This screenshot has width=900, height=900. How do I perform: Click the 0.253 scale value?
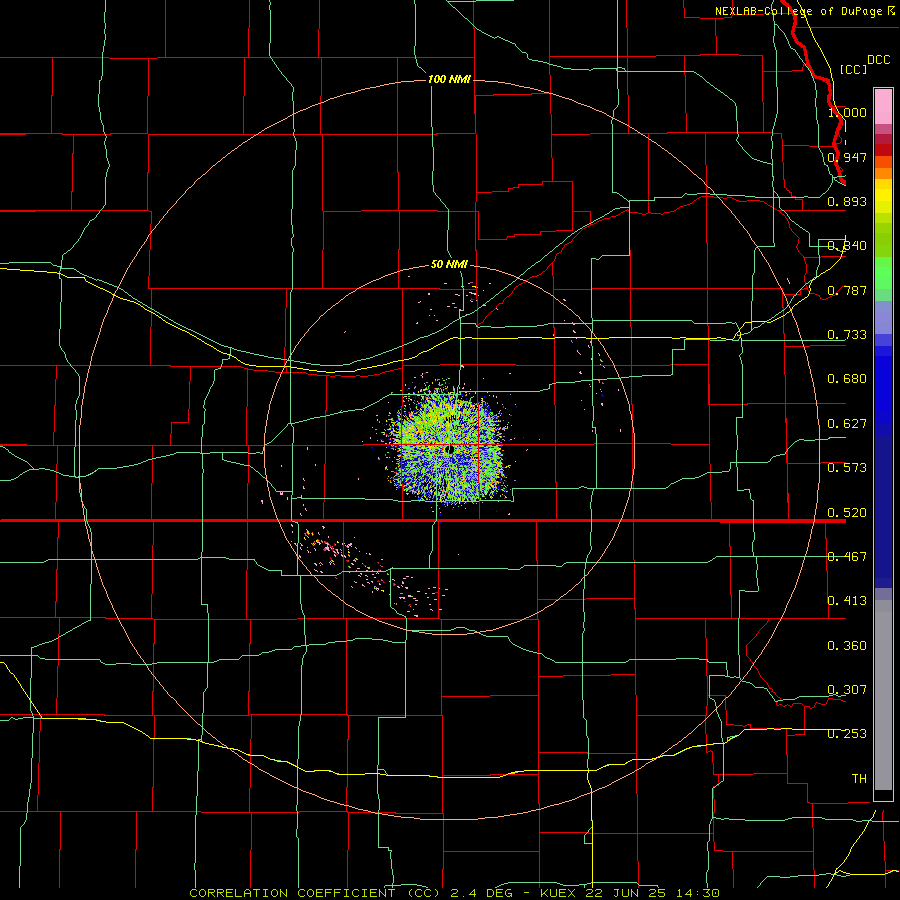coord(847,734)
